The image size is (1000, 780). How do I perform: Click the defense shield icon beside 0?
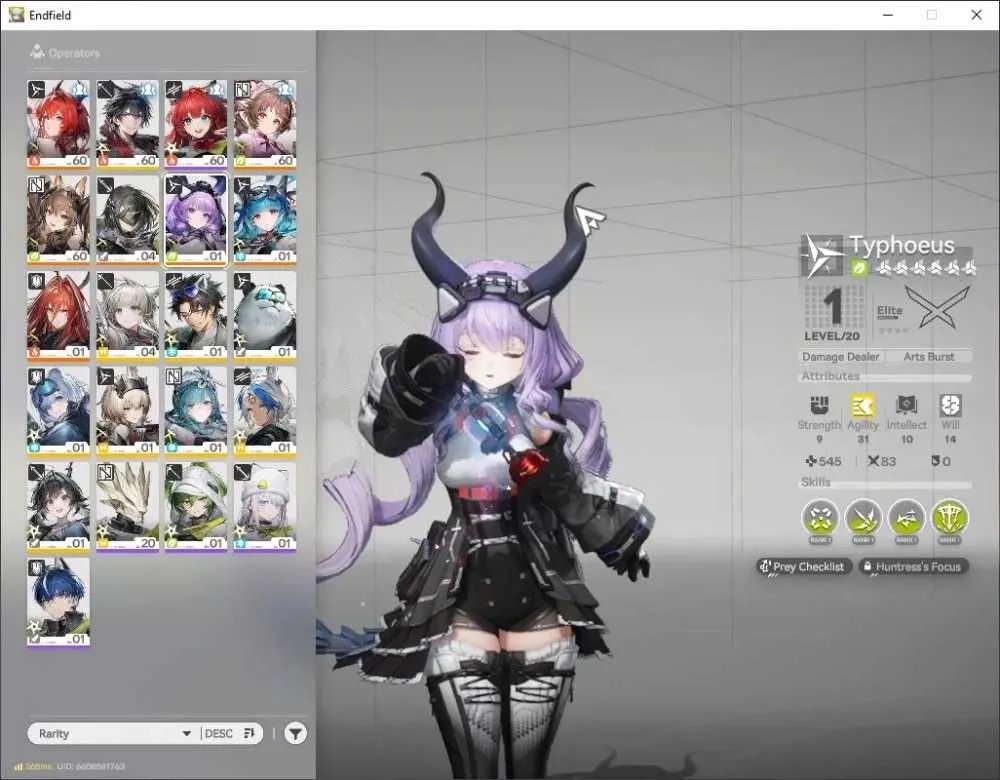click(935, 460)
